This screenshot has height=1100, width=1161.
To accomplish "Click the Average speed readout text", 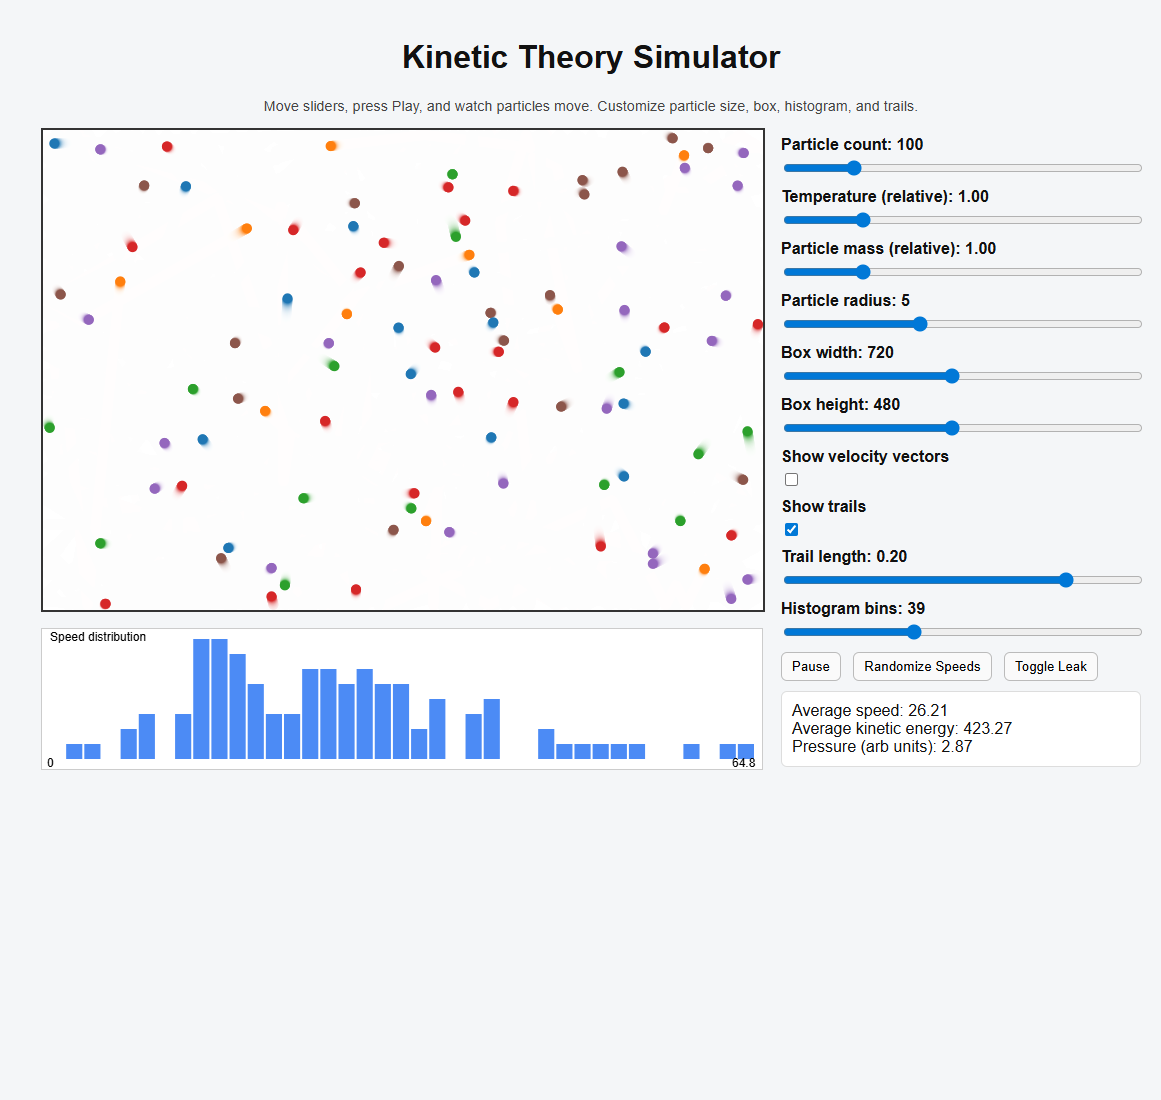I will point(869,711).
